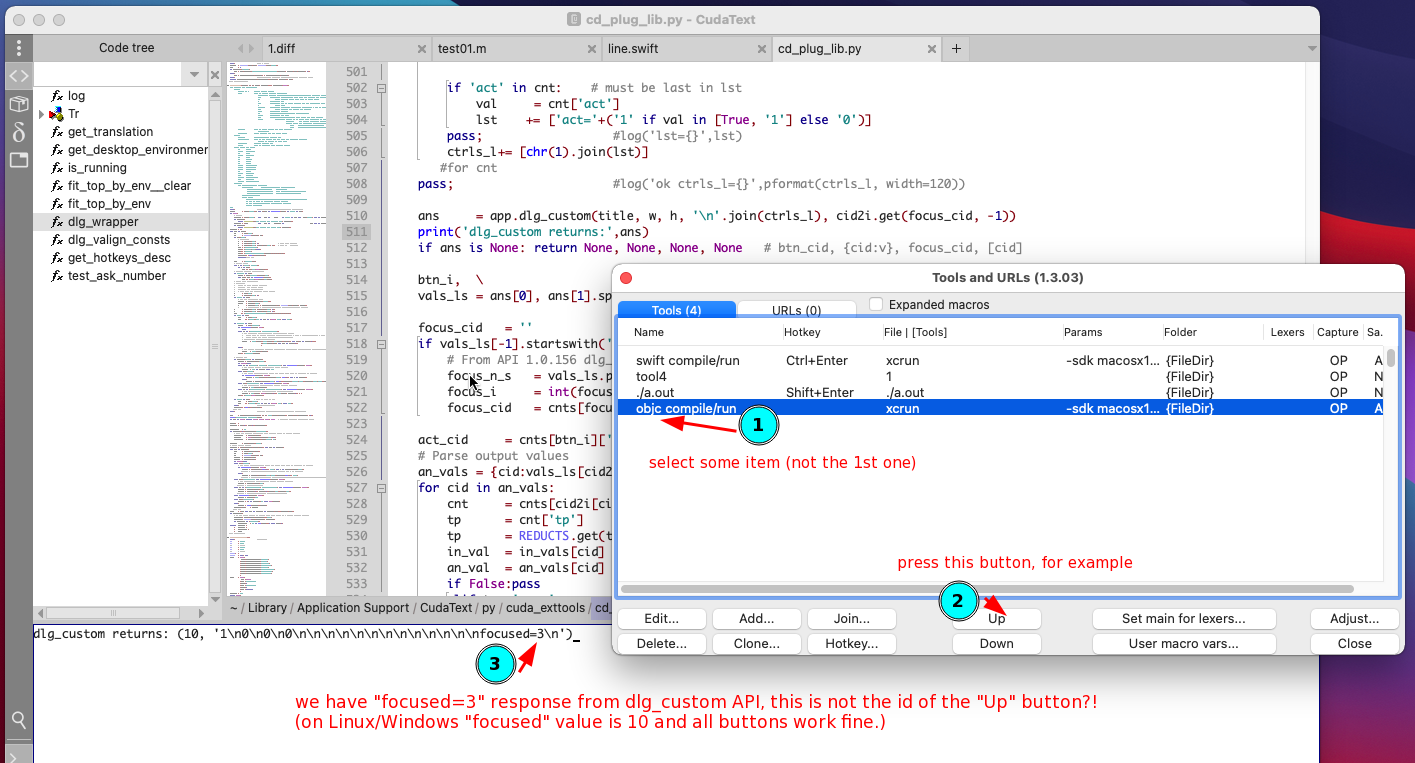
Task: Expand the Tr class node
Action: 42,114
